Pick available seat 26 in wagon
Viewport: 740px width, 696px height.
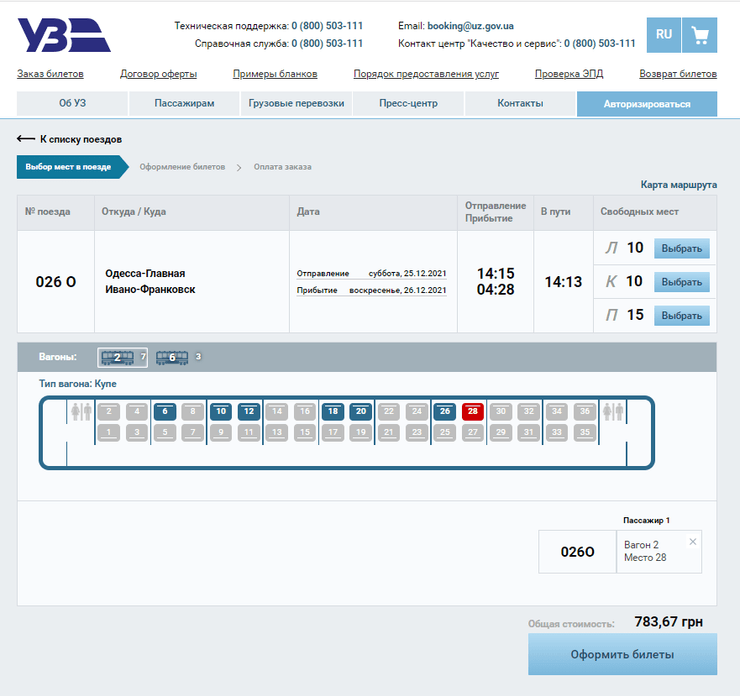pos(445,411)
